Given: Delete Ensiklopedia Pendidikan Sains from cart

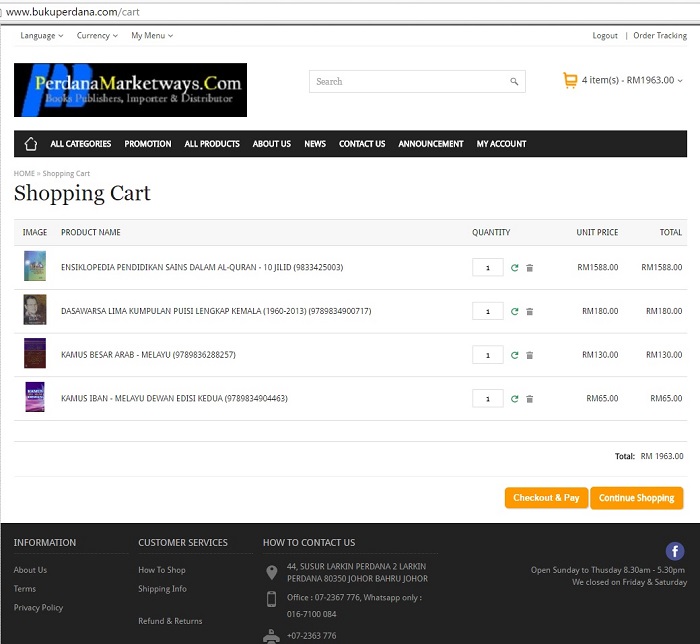Looking at the screenshot, I should pos(529,268).
